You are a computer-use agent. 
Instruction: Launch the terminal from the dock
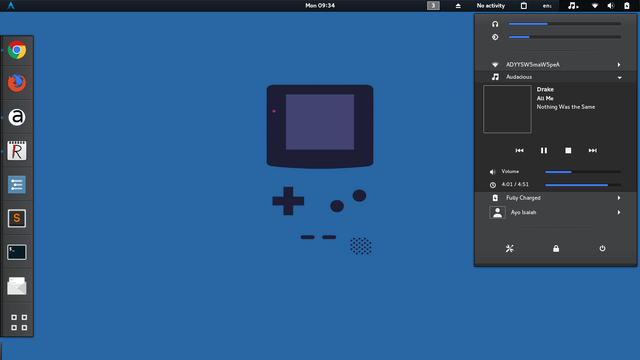pyautogui.click(x=17, y=252)
